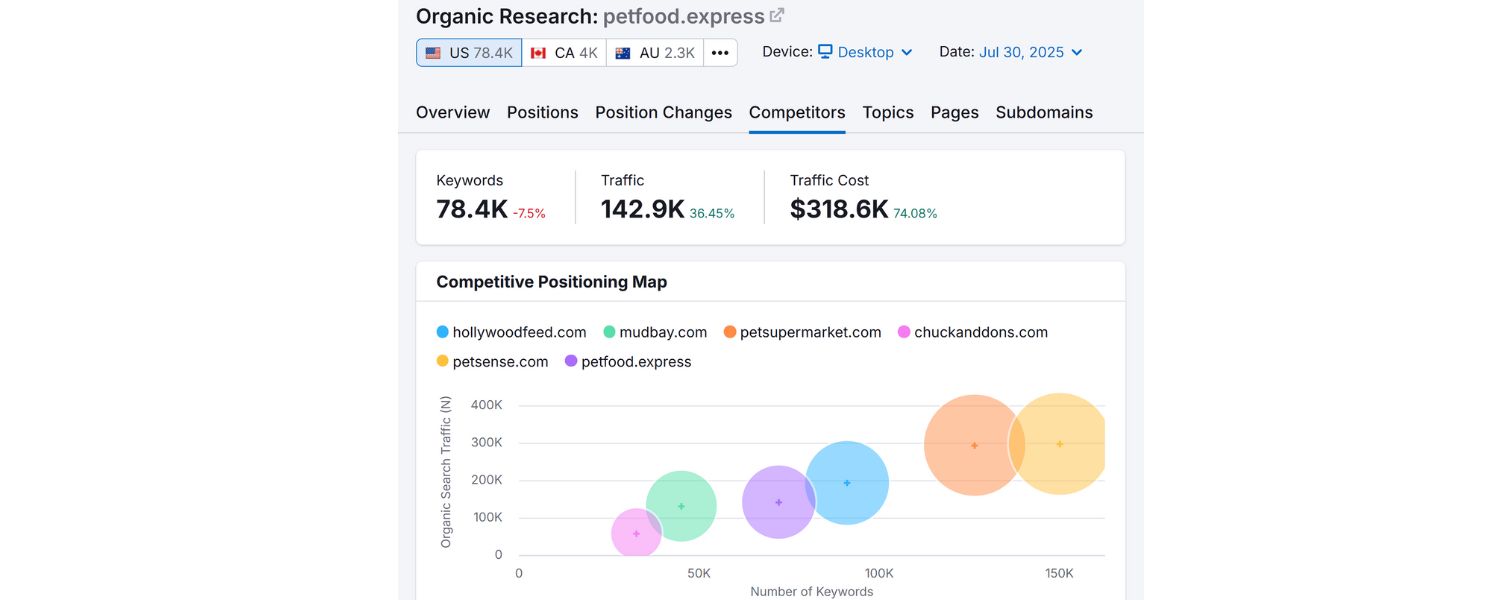
Task: Go to the Overview tab
Action: [x=453, y=112]
